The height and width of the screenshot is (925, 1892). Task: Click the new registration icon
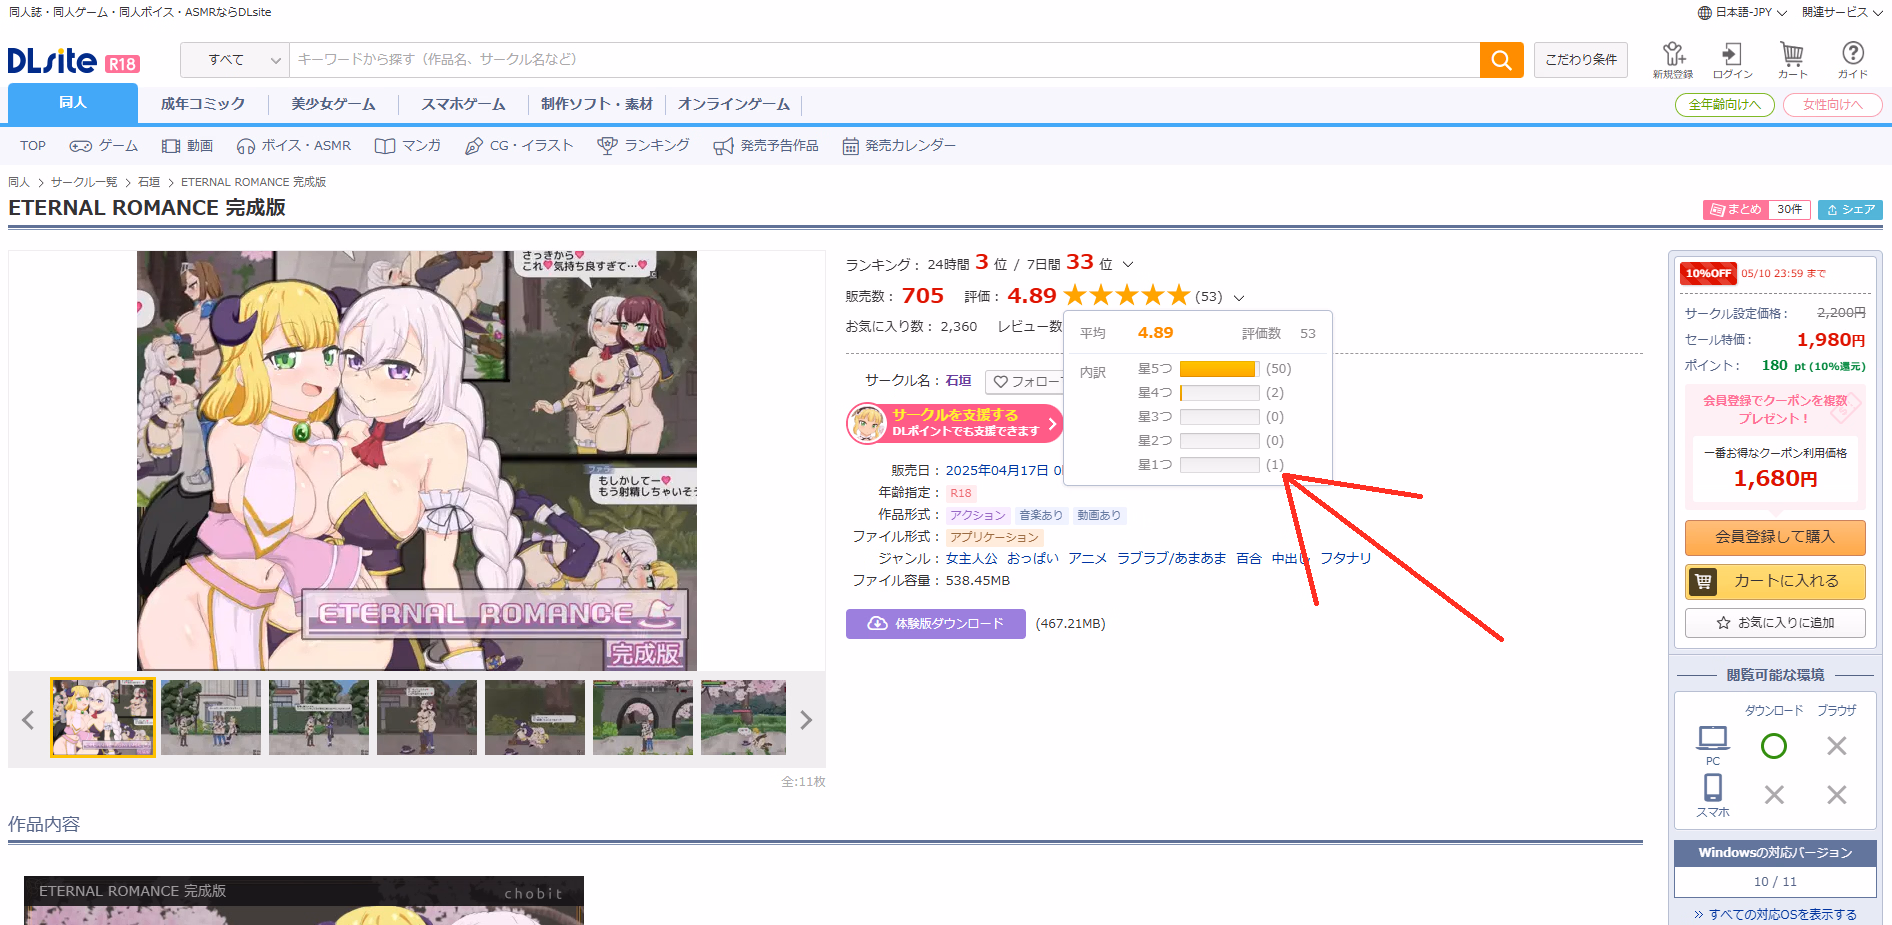click(1673, 60)
